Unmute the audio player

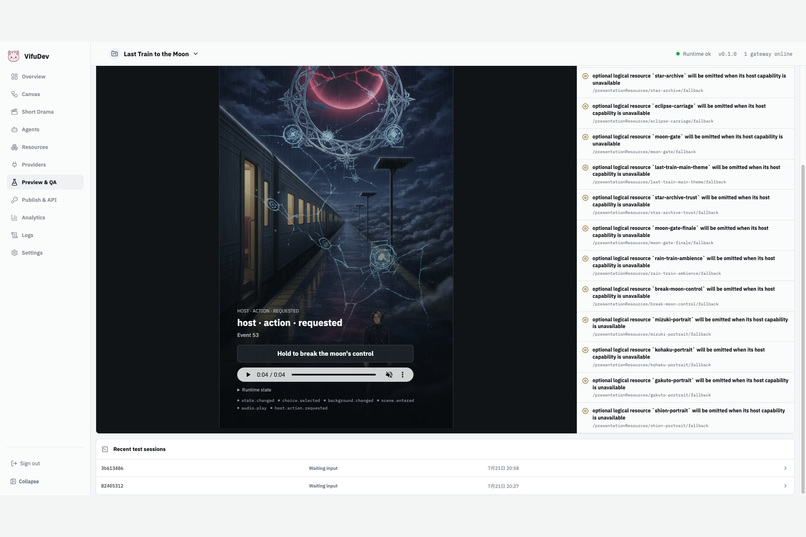pos(389,375)
